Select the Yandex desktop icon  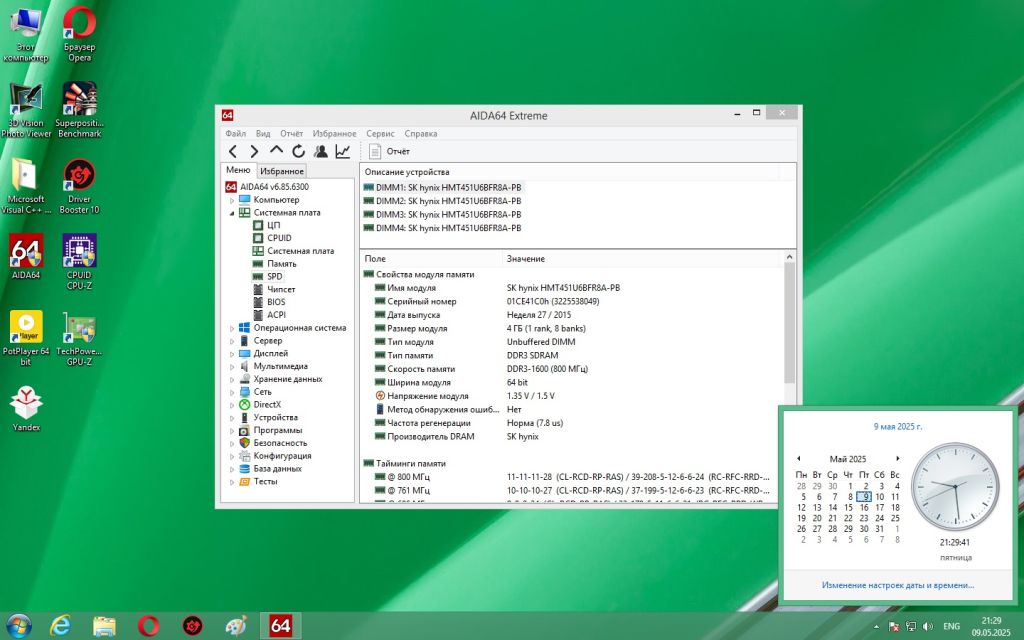point(26,408)
